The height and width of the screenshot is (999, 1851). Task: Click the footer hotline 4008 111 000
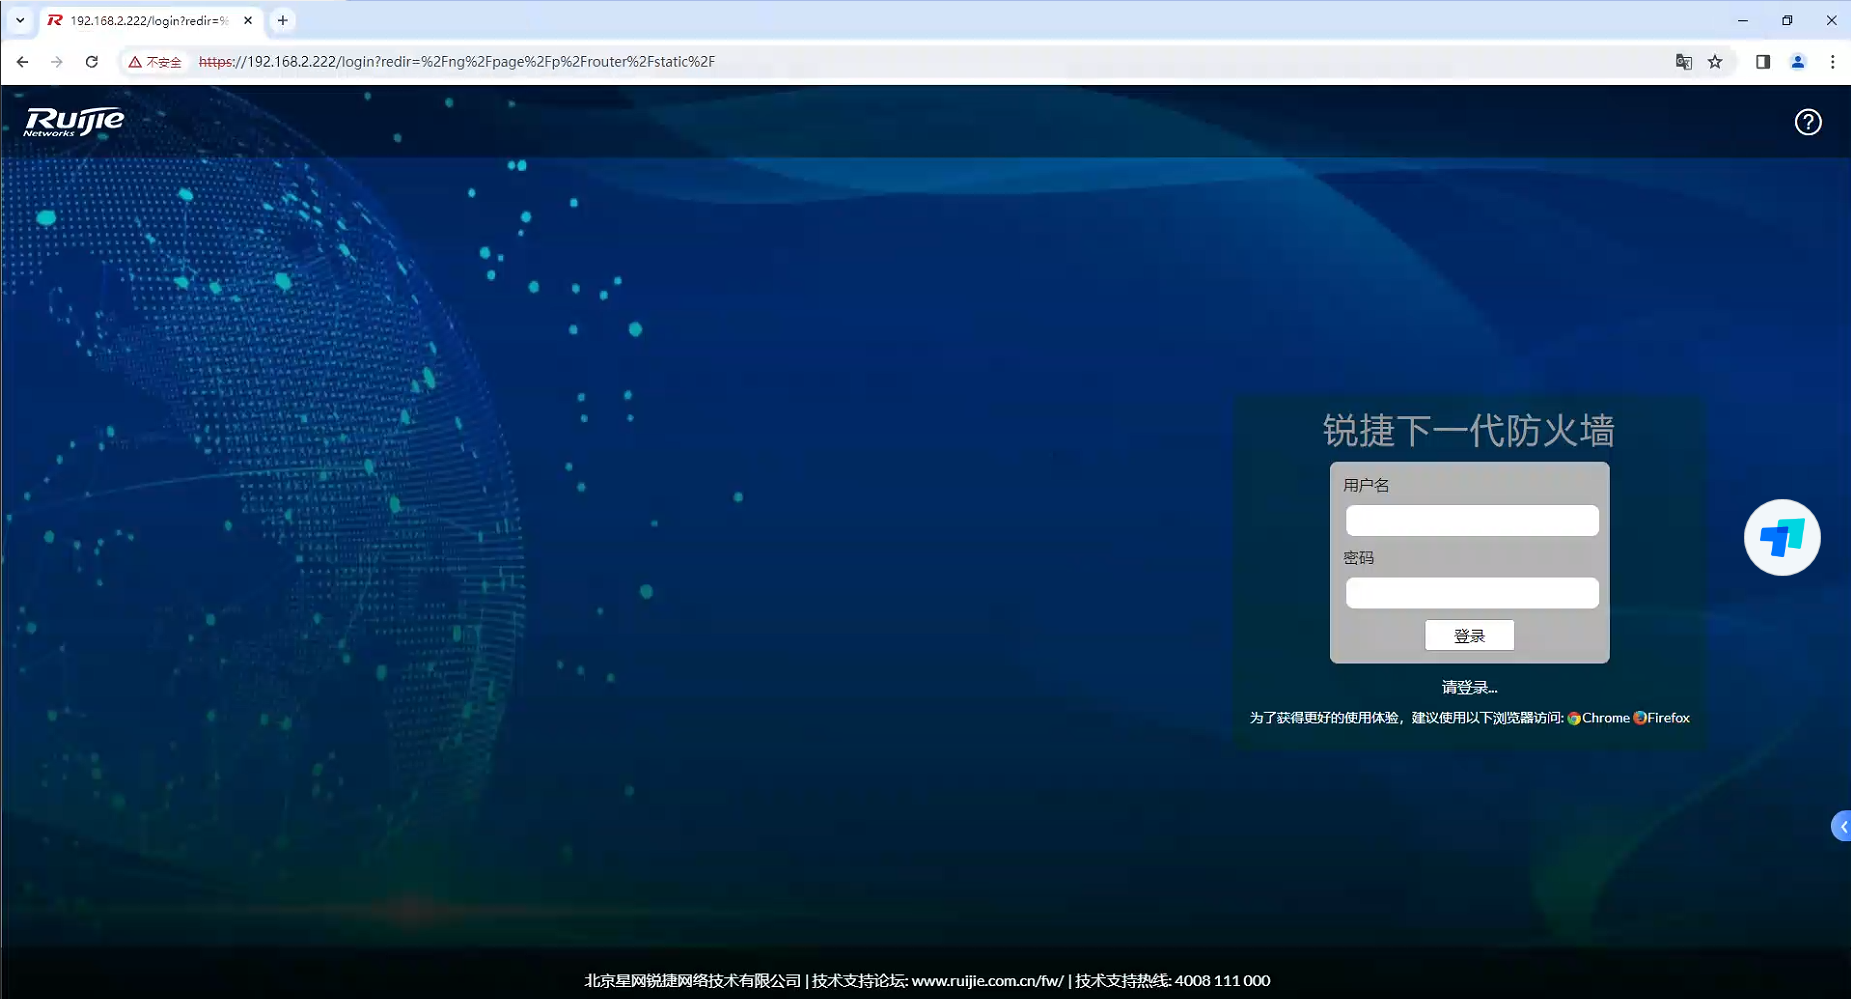1223,981
